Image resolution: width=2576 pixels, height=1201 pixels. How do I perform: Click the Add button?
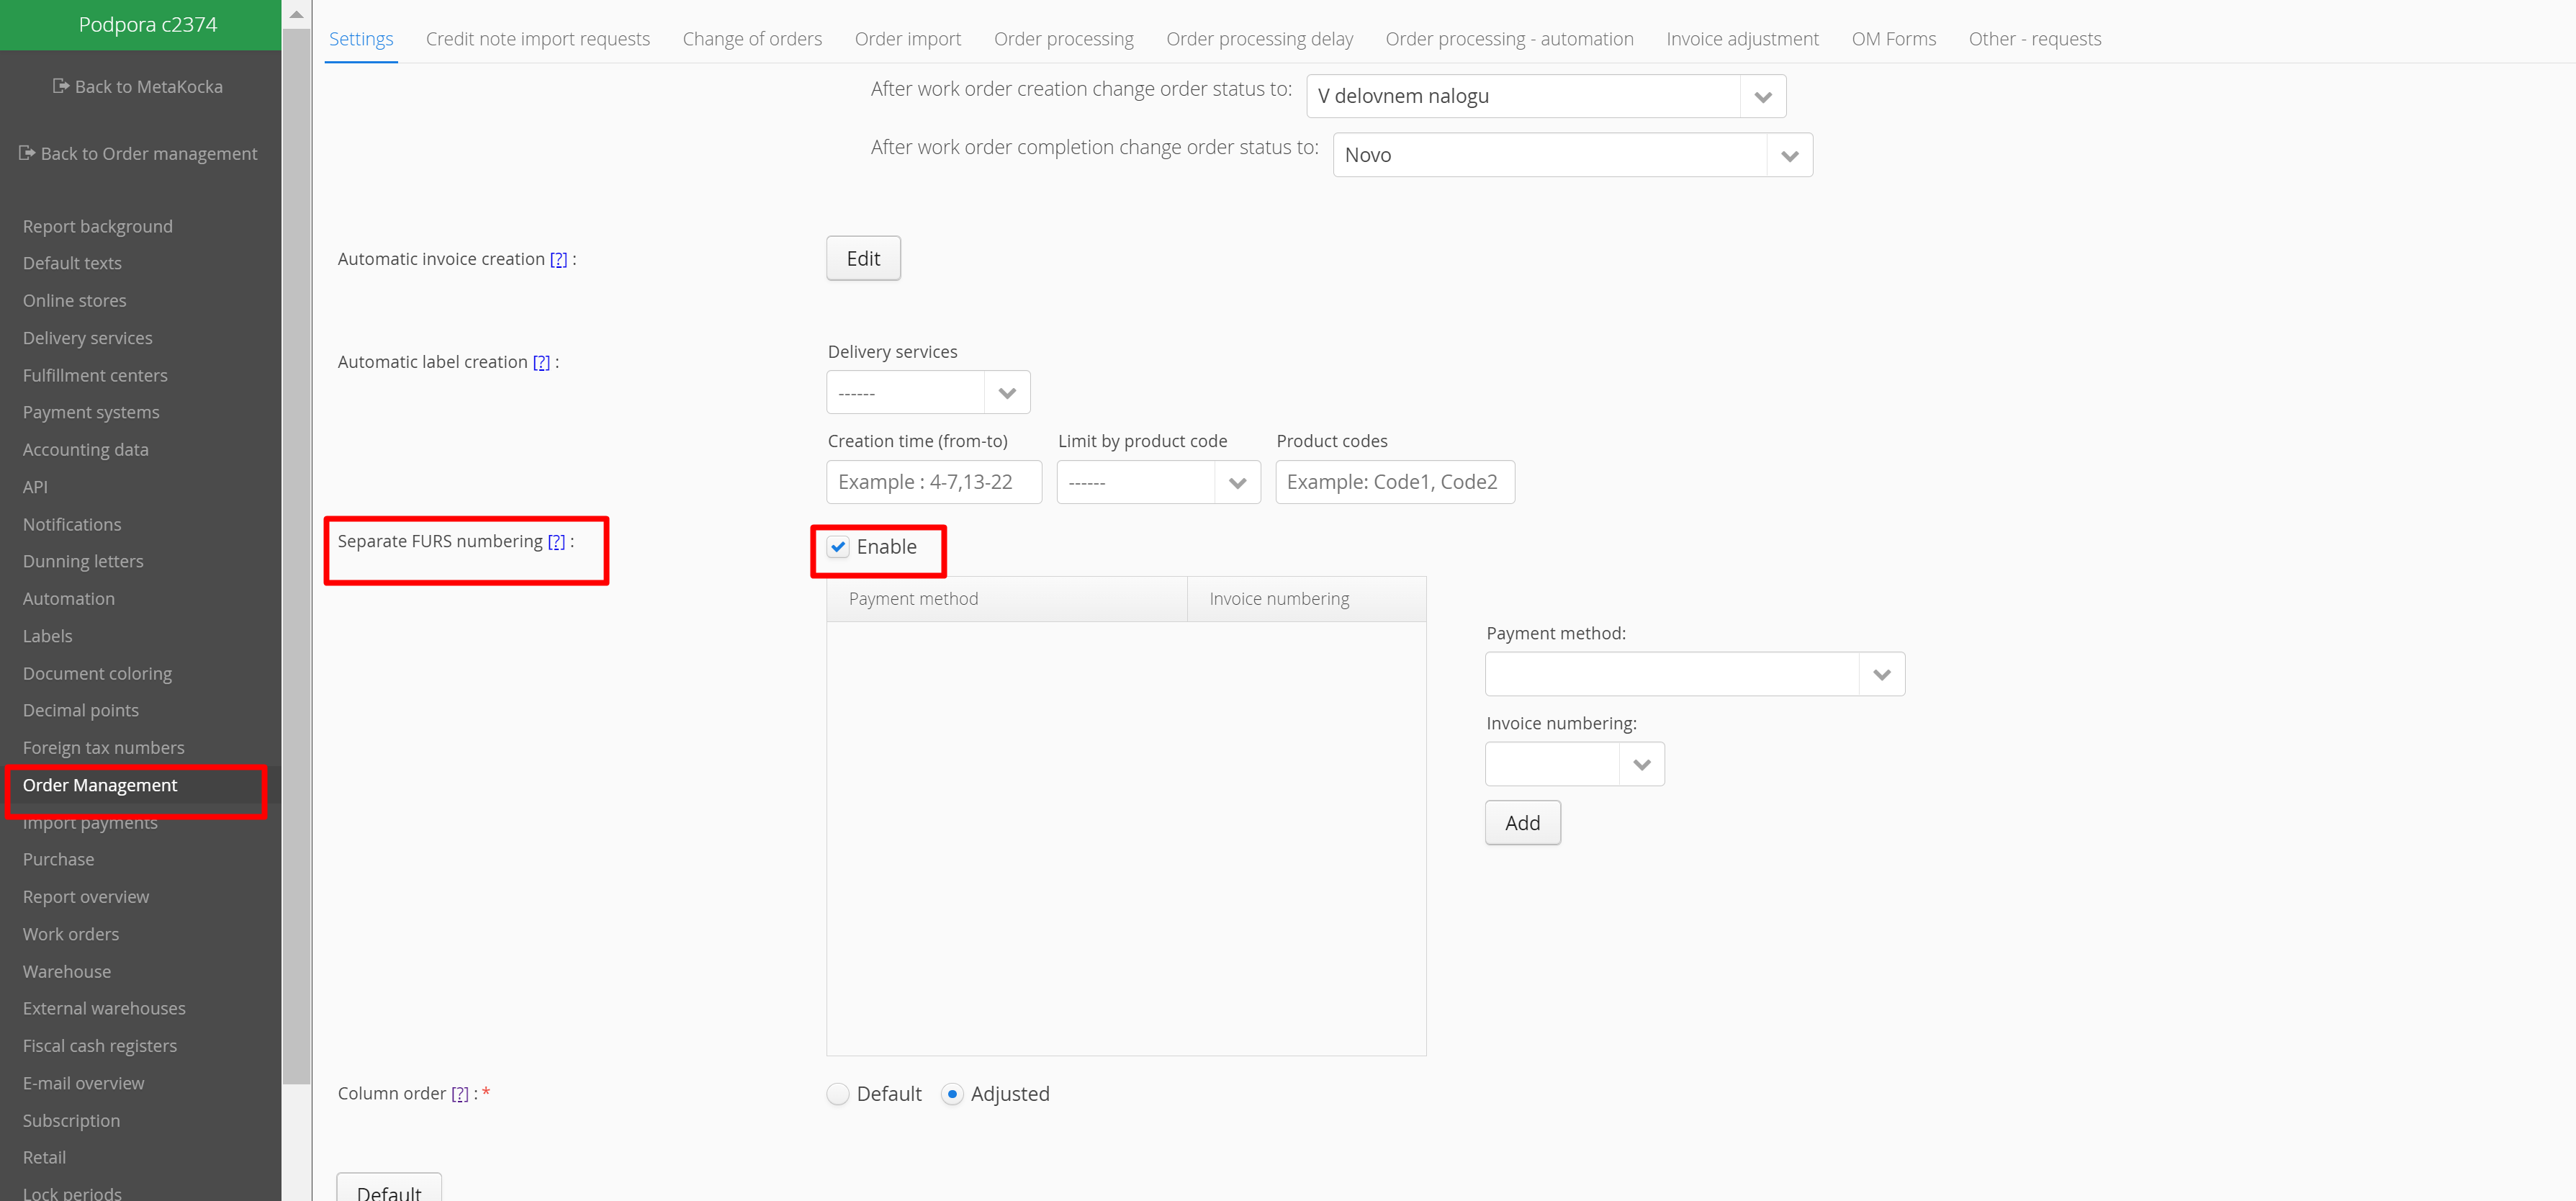[x=1521, y=823]
